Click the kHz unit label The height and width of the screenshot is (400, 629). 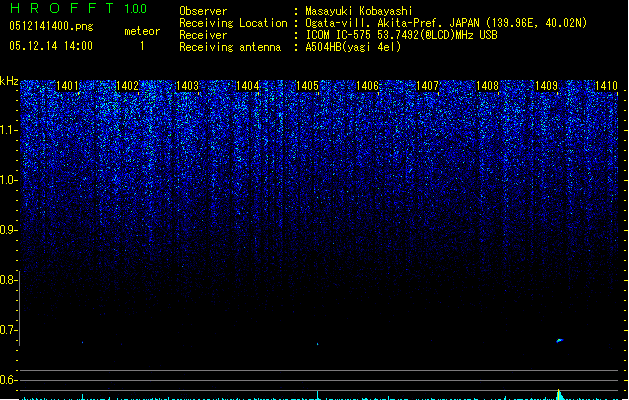9,81
